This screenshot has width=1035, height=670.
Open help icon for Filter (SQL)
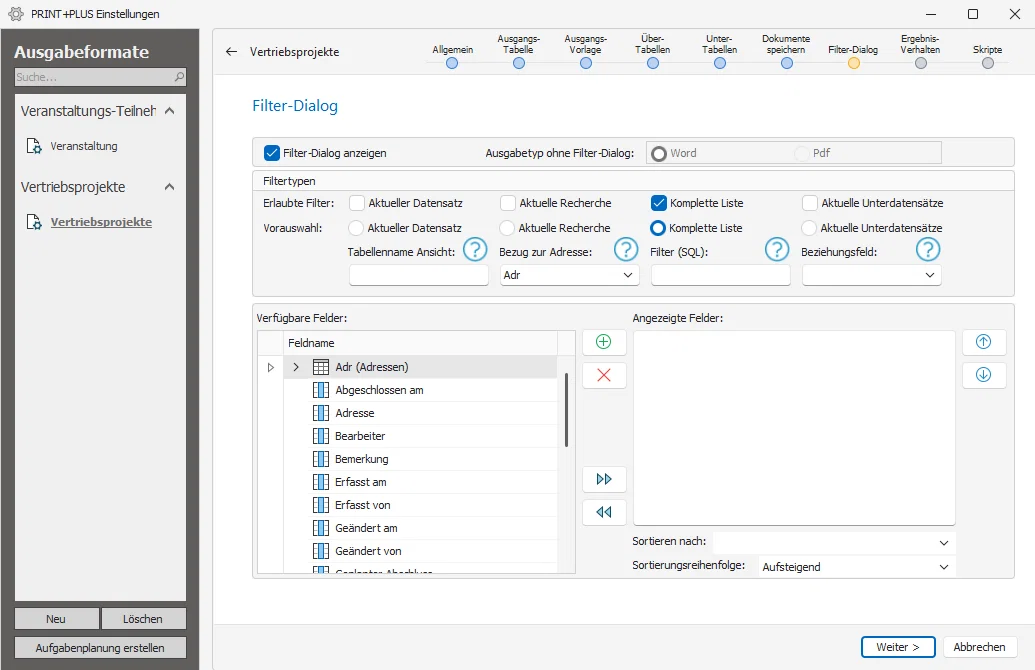coord(777,250)
